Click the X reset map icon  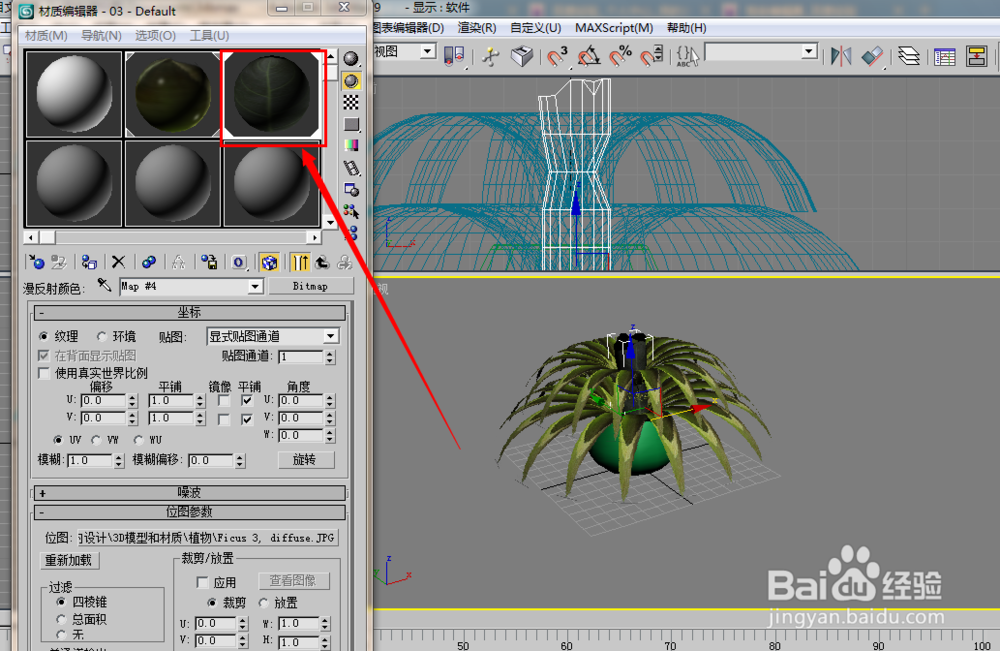click(x=119, y=262)
